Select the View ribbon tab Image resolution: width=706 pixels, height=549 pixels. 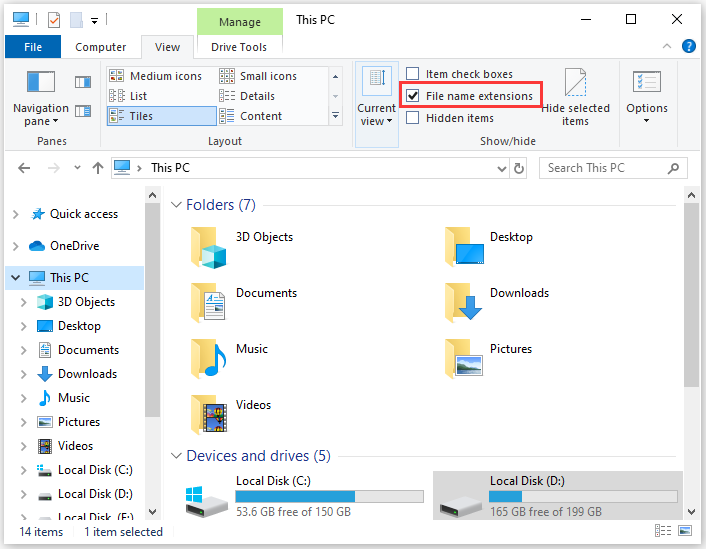click(167, 47)
